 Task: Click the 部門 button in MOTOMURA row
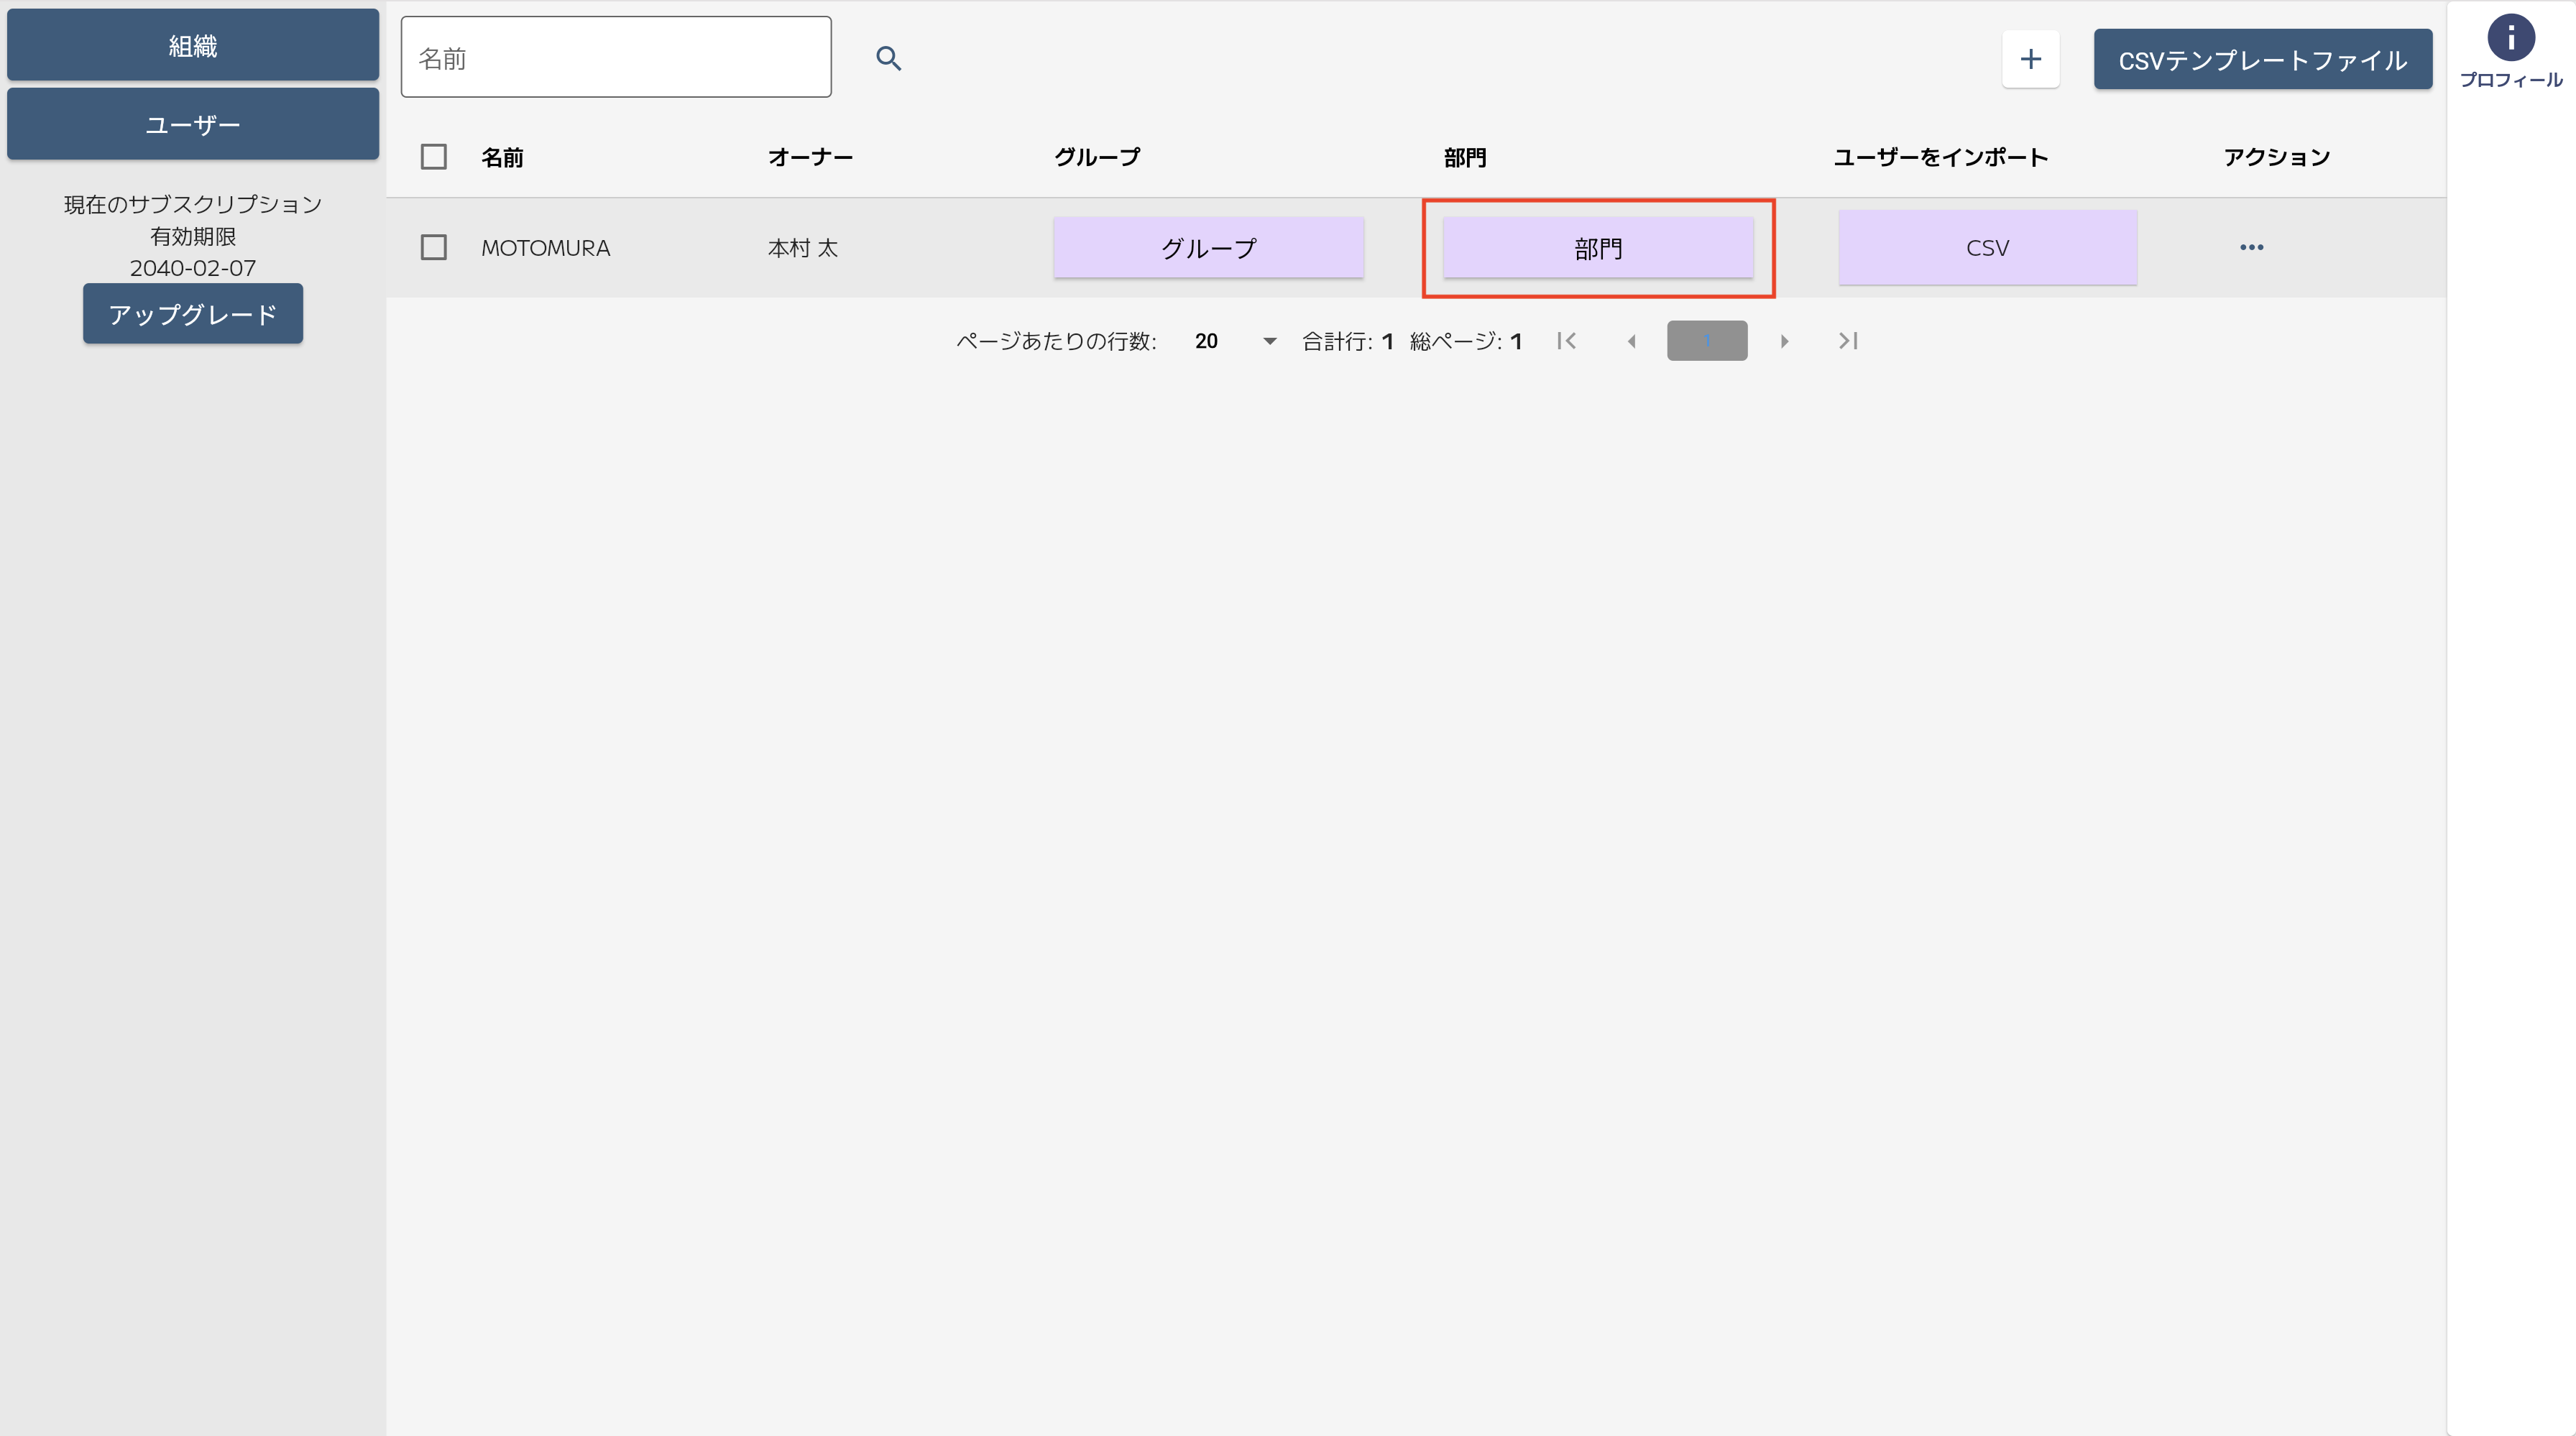click(1597, 248)
